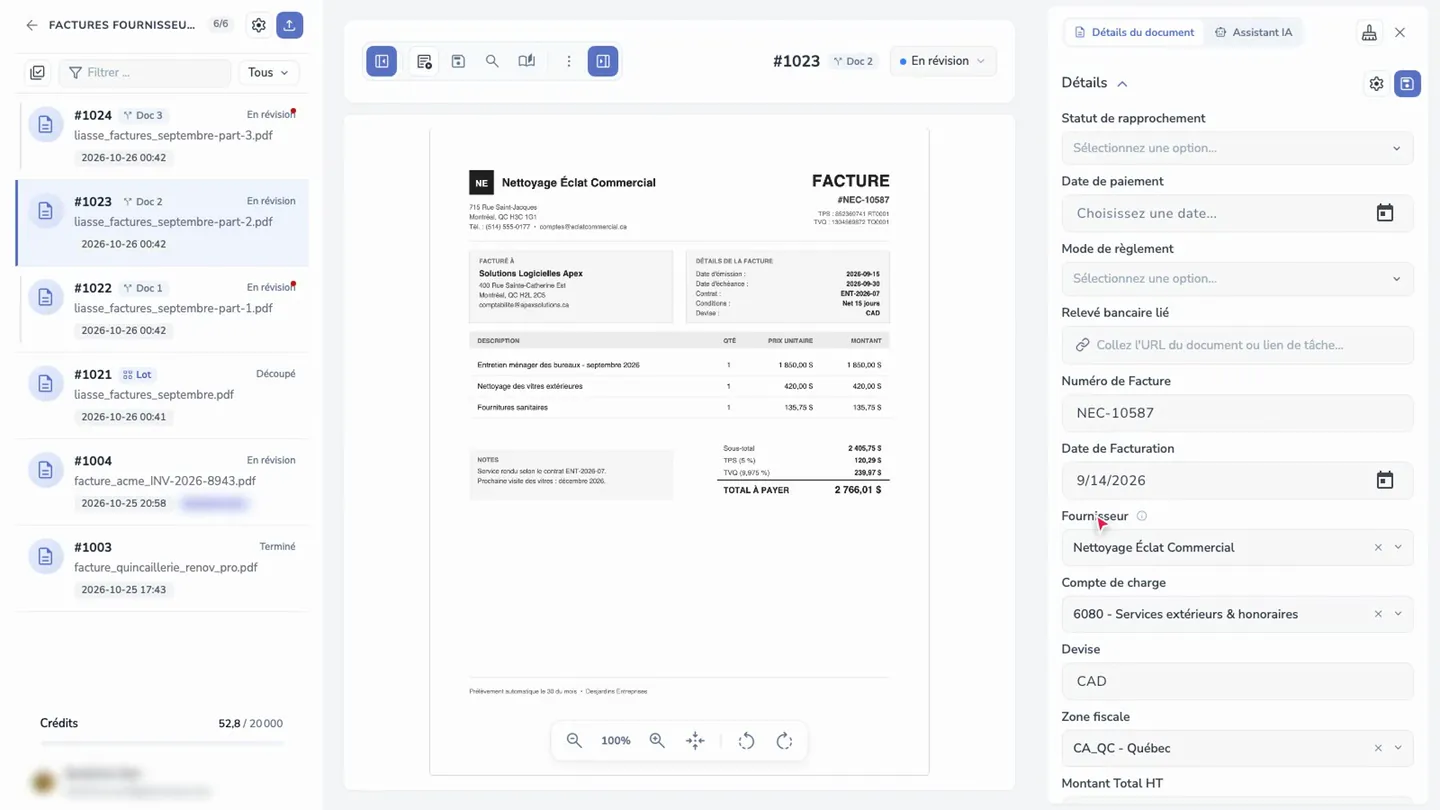Image resolution: width=1440 pixels, height=810 pixels.
Task: Click info icon next to Fournisseur
Action: point(1142,516)
